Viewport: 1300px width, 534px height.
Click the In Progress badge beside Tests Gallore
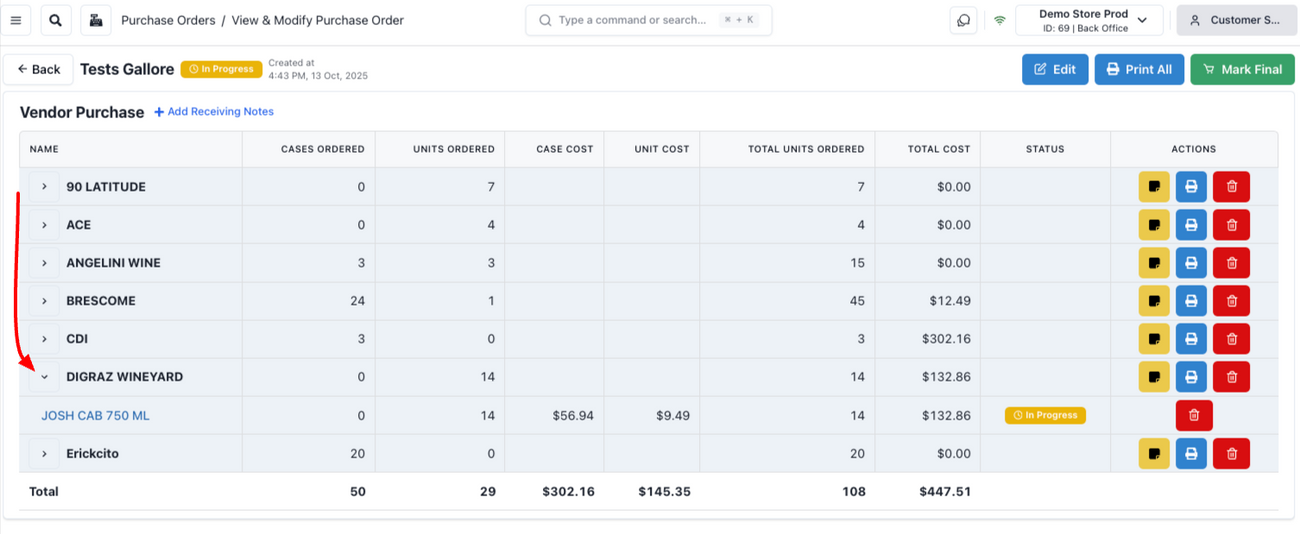pos(221,69)
